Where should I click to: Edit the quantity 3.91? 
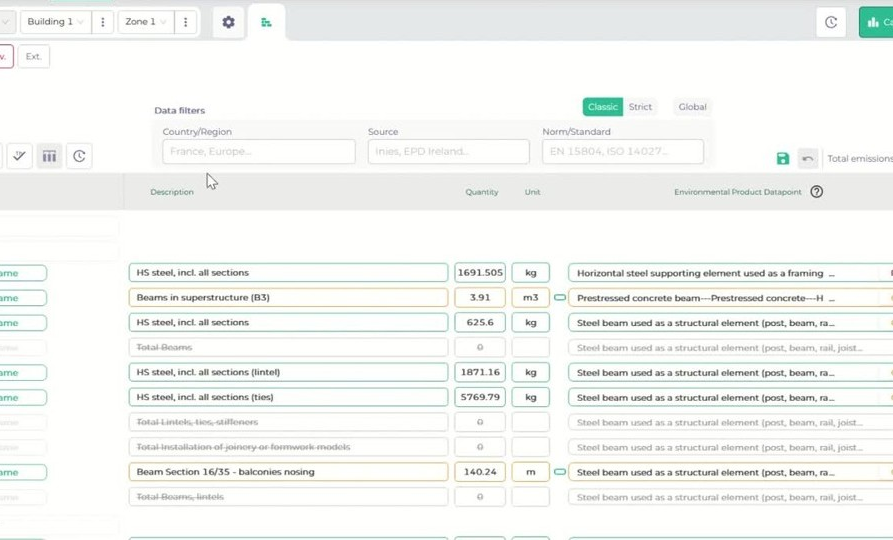tap(480, 297)
